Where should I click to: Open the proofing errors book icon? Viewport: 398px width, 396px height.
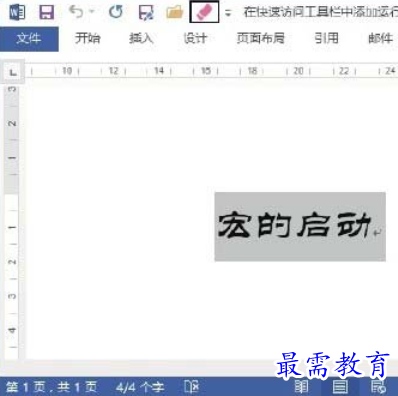pos(192,387)
